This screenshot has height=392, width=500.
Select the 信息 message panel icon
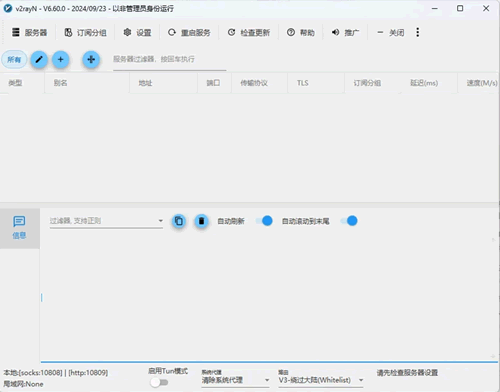tap(19, 228)
